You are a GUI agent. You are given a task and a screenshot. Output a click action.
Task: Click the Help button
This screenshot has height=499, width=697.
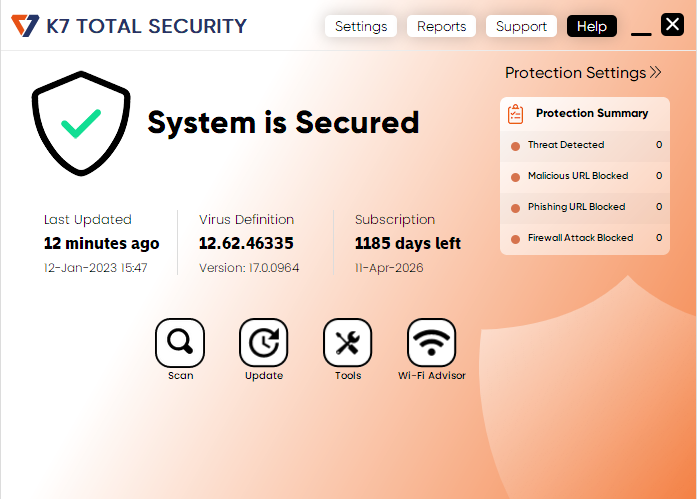[591, 26]
